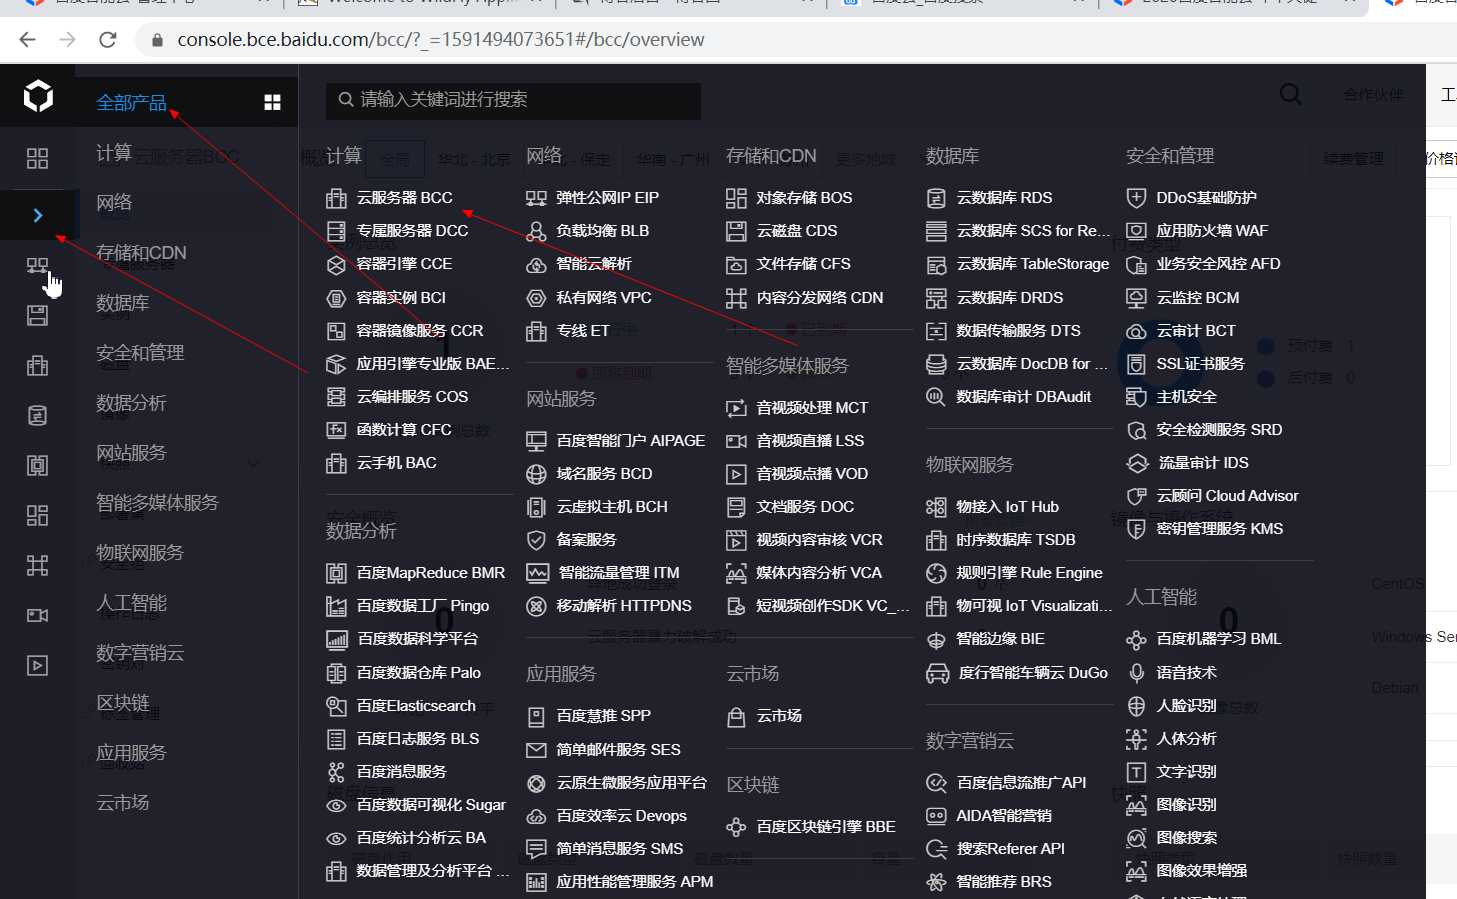1457x899 pixels.
Task: Open 云数据库 DRDS link
Action: [1010, 298]
